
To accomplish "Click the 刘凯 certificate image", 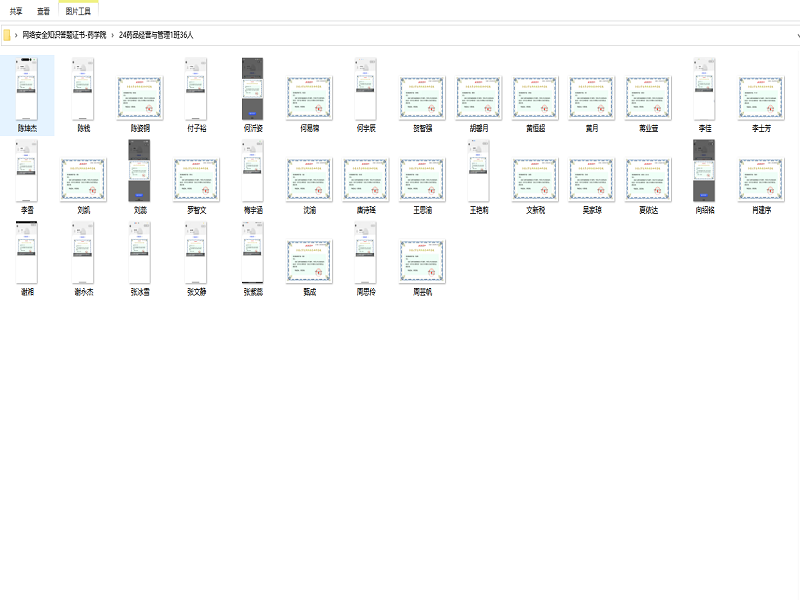I will click(x=84, y=179).
